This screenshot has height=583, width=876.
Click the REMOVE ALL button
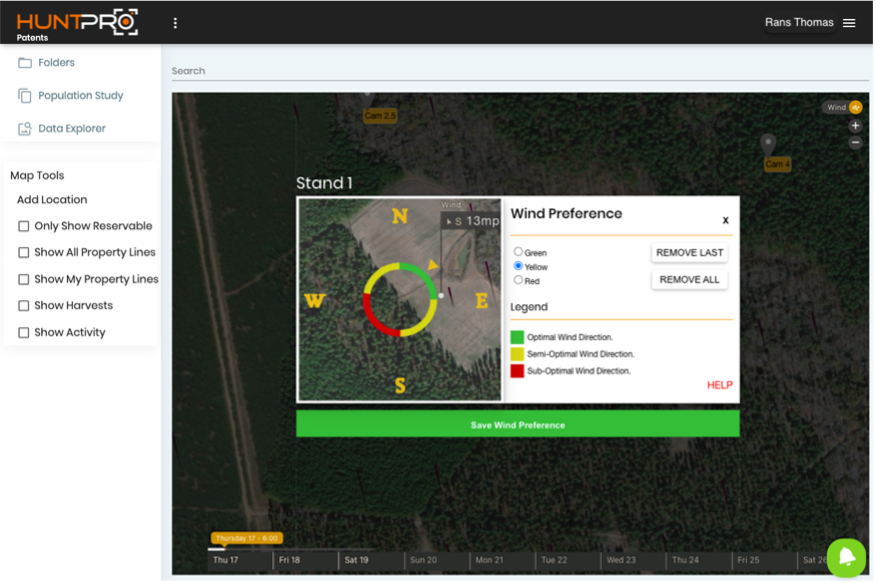pos(689,279)
